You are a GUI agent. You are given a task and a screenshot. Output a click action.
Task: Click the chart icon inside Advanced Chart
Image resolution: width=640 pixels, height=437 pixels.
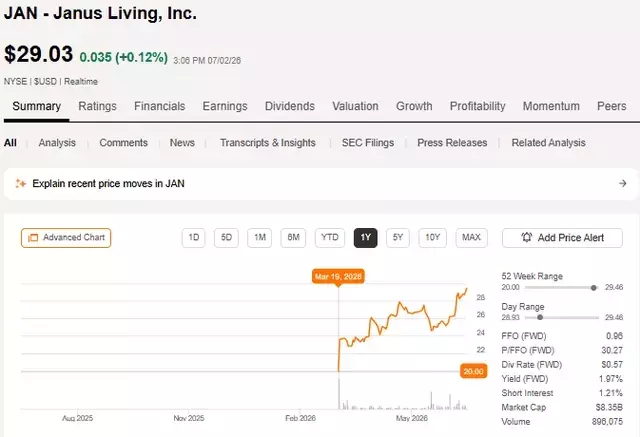click(x=33, y=237)
